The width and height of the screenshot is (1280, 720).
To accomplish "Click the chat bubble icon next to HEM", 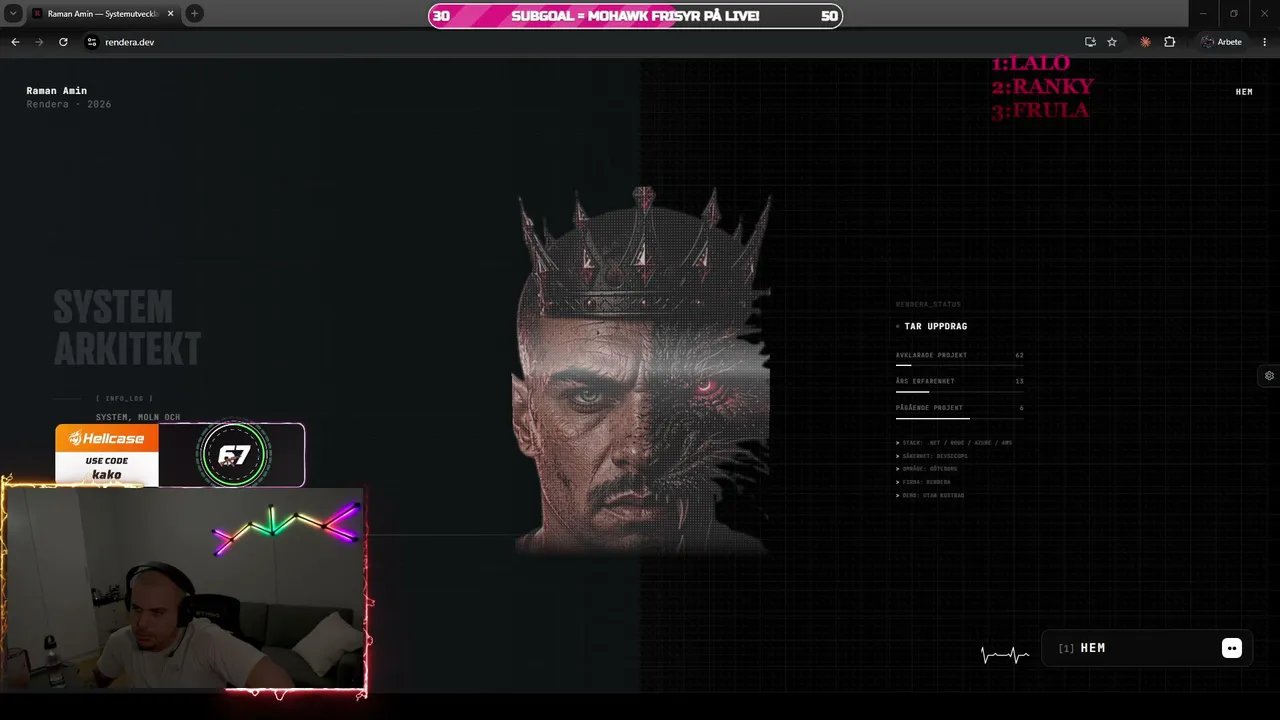I will [x=1232, y=648].
